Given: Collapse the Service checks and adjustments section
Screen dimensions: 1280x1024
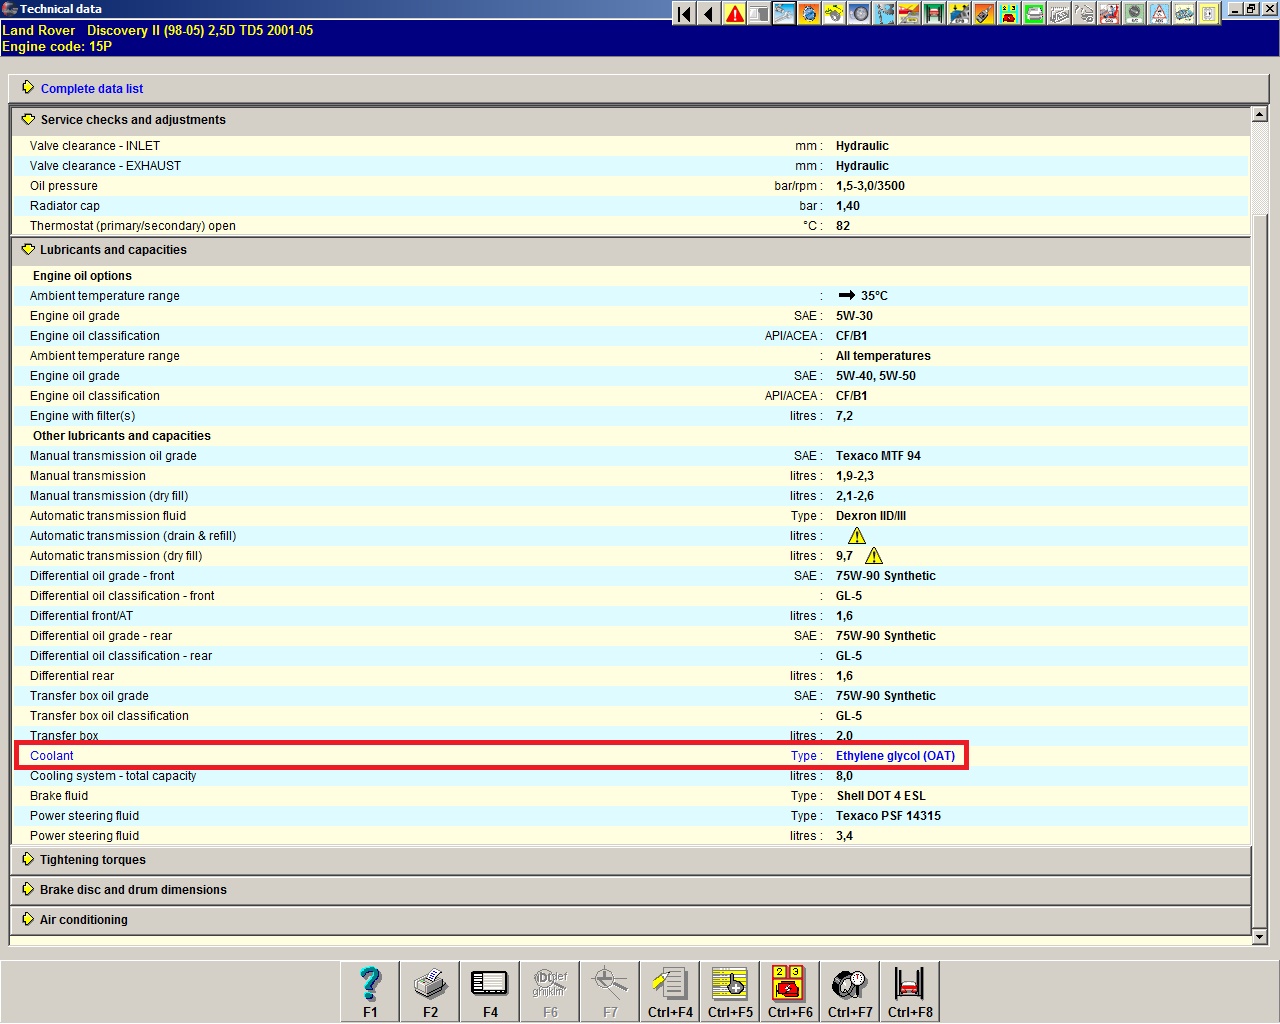Looking at the screenshot, I should coord(132,120).
